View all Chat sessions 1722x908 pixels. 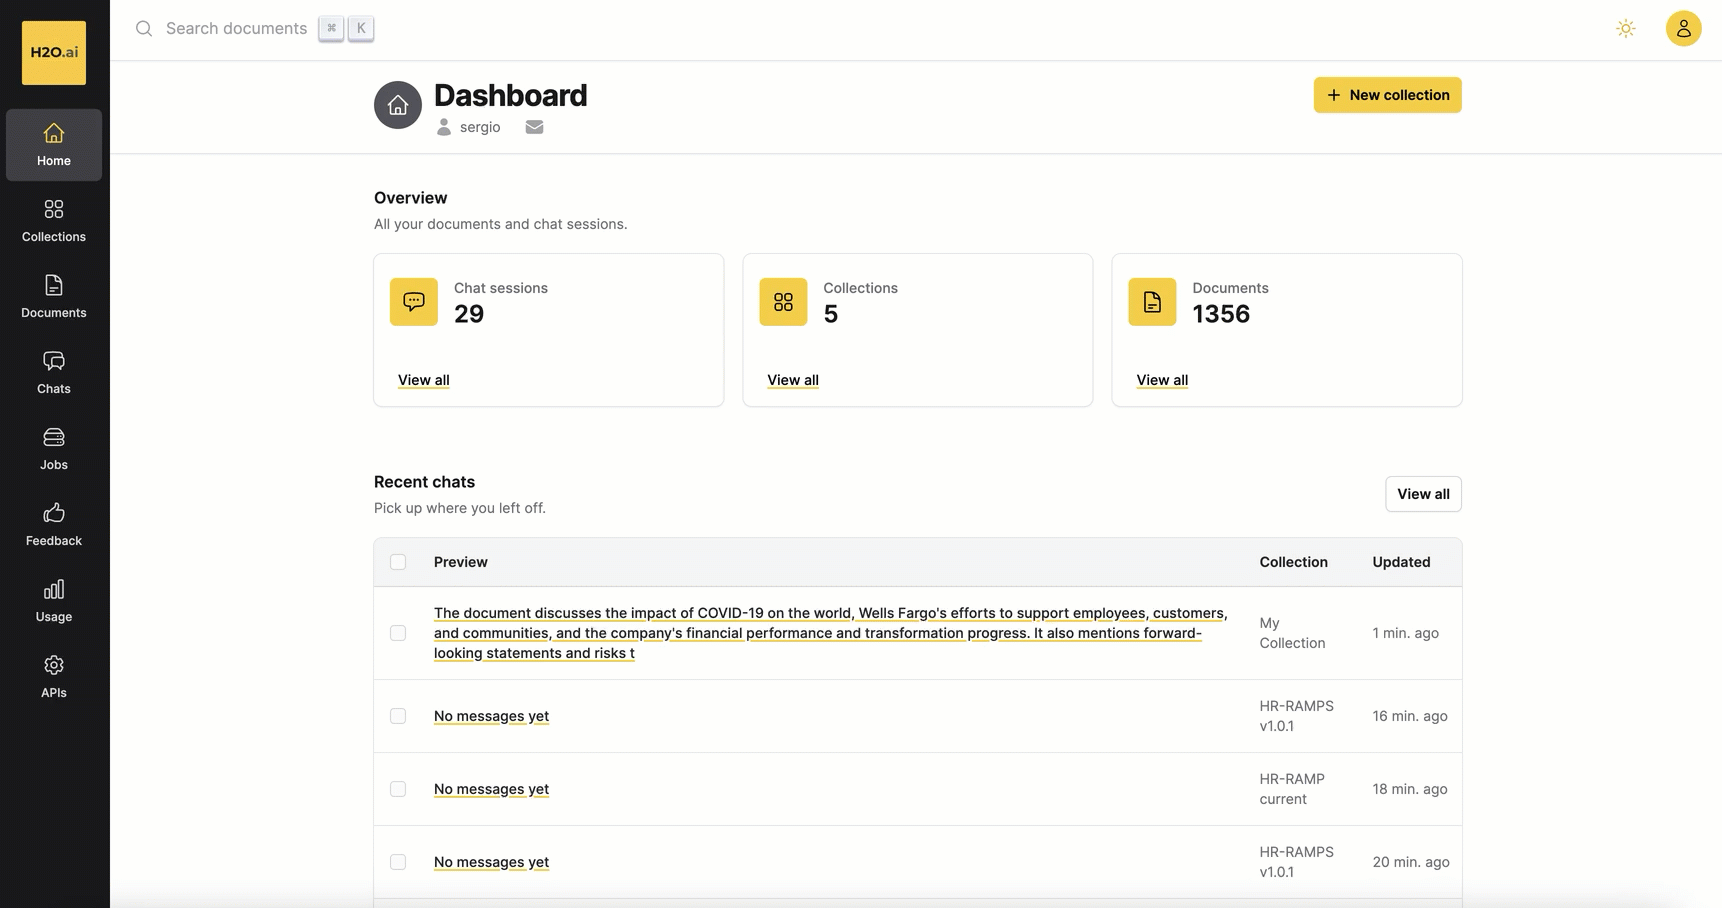coord(424,380)
